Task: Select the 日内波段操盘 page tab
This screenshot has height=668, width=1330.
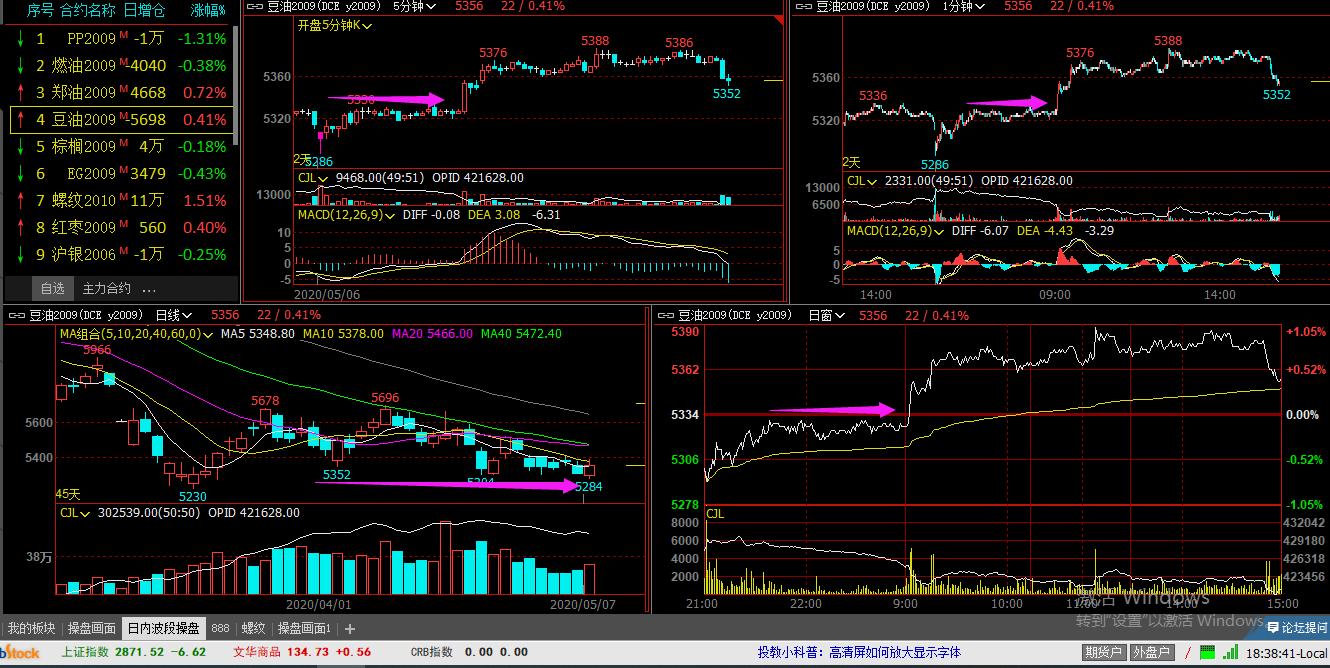Action: (163, 629)
